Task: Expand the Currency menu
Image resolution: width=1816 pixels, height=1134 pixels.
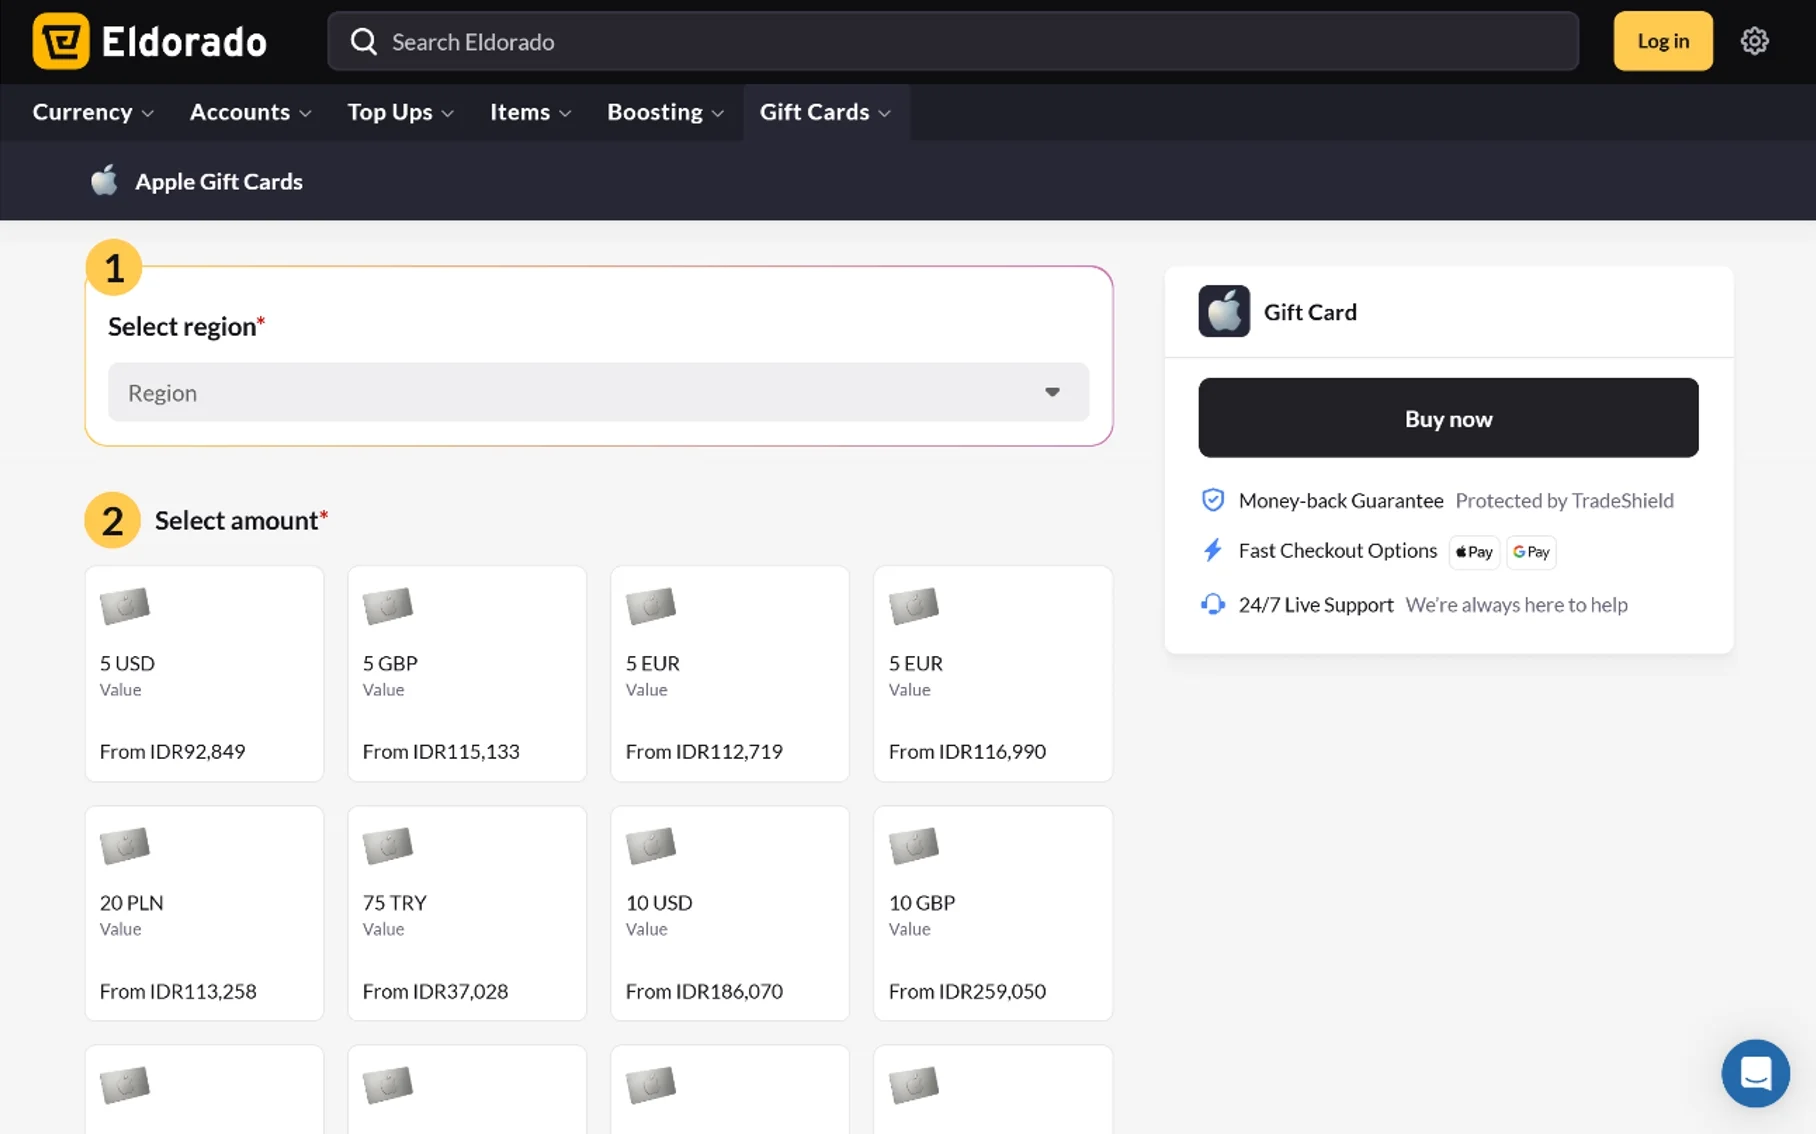Action: pyautogui.click(x=93, y=112)
